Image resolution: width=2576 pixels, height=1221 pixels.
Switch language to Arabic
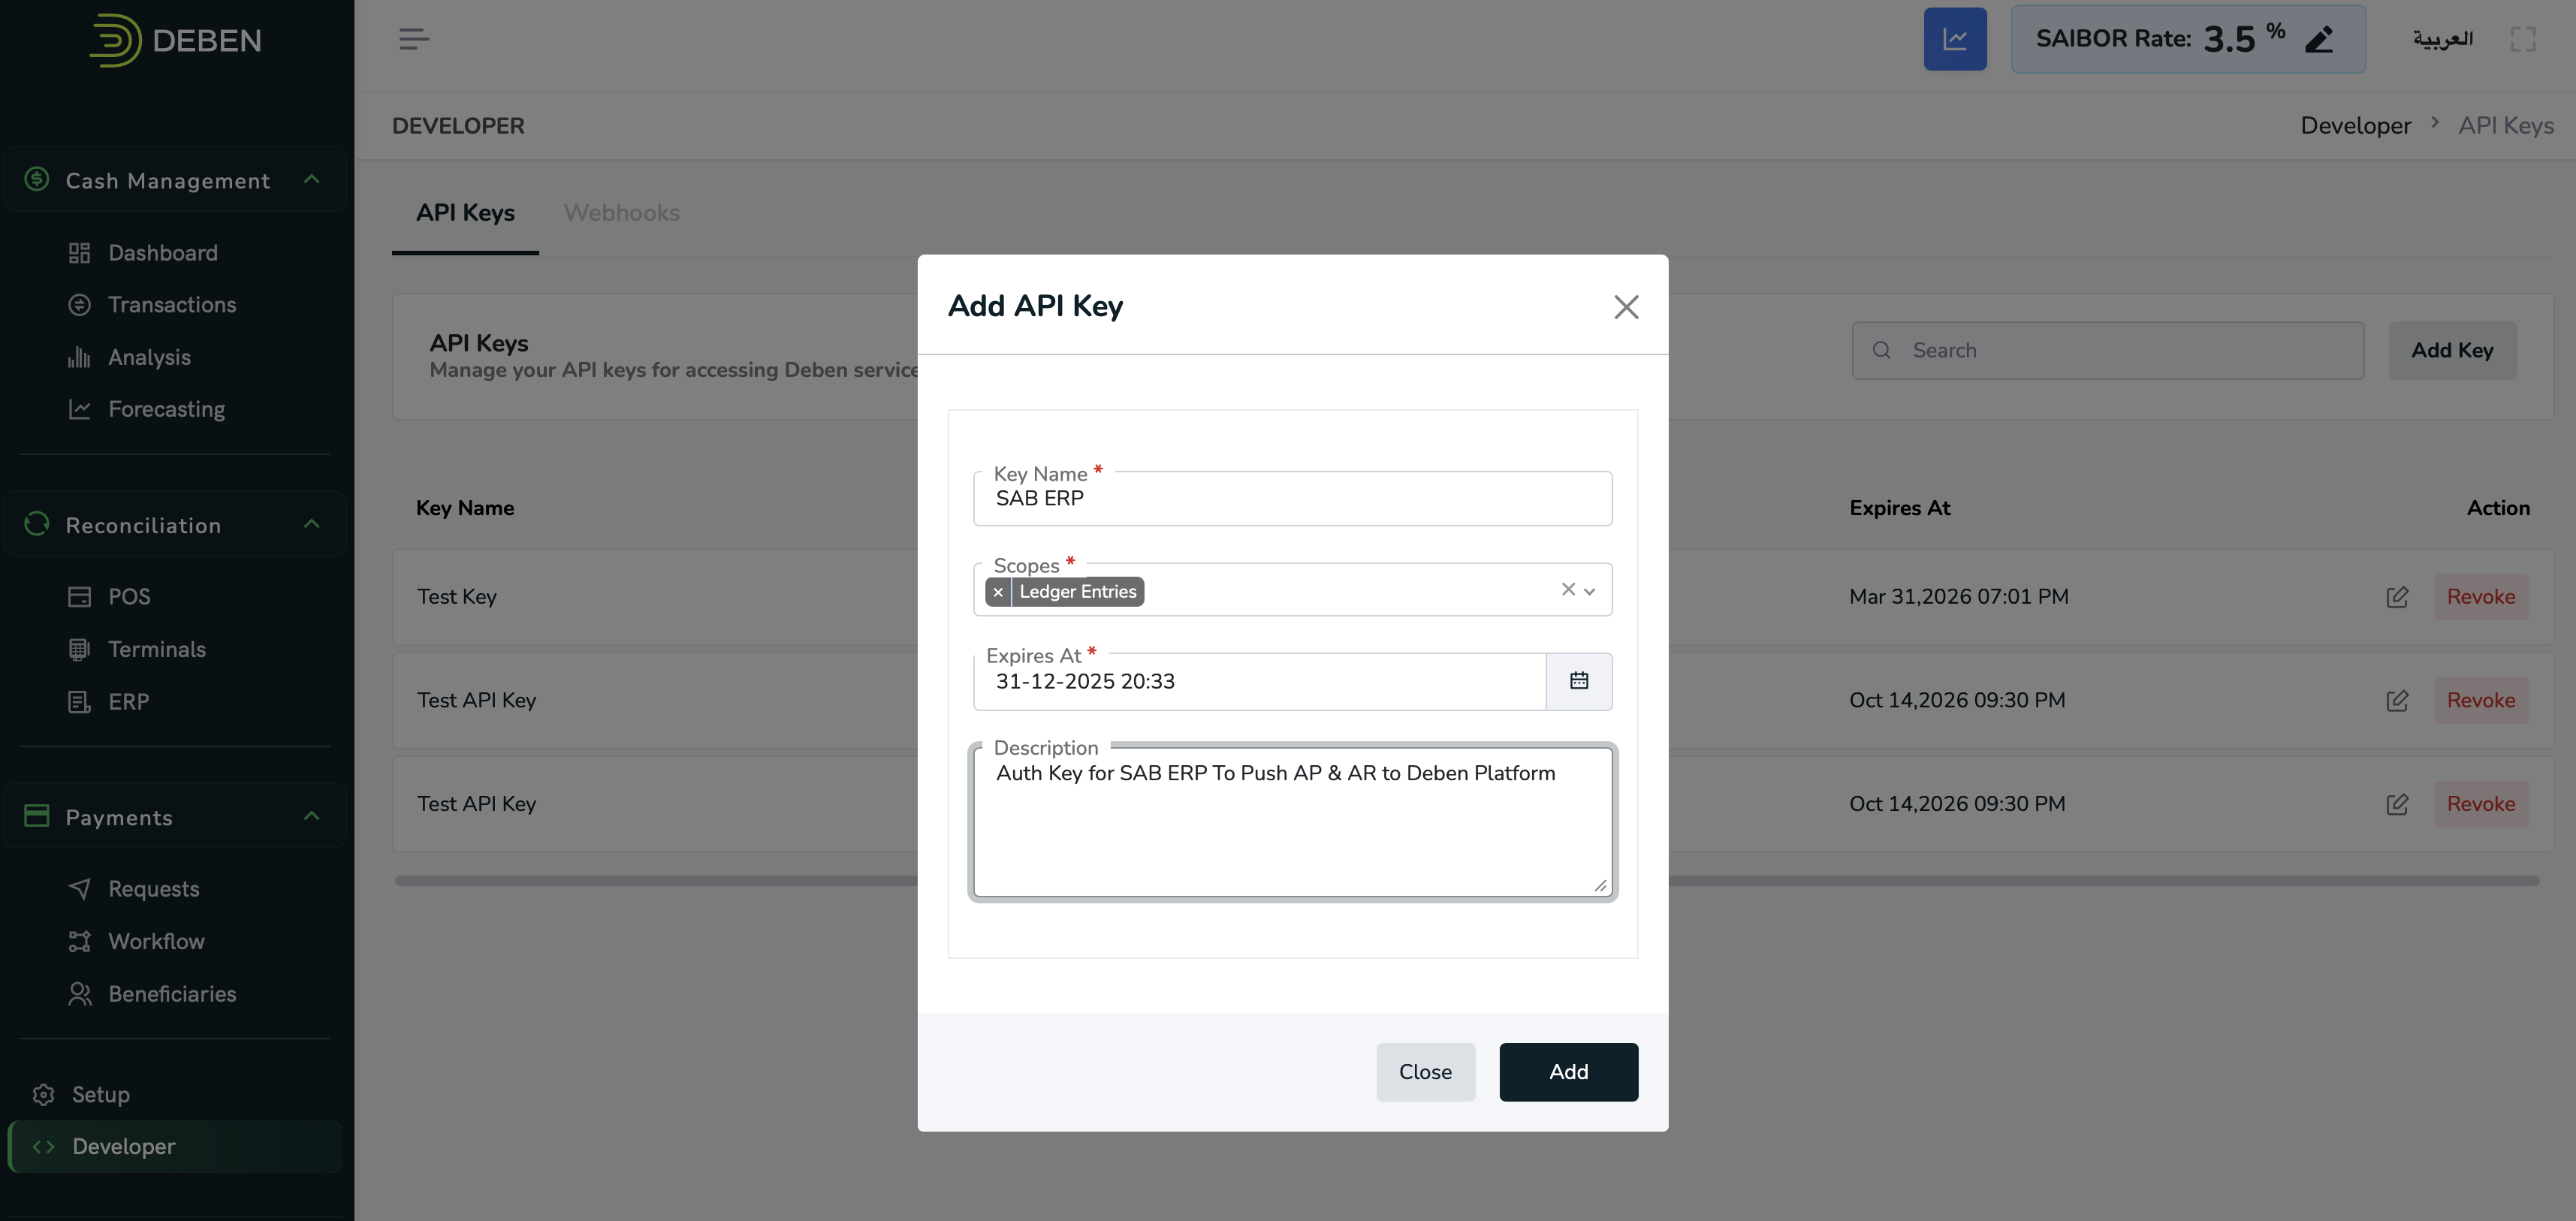2441,39
